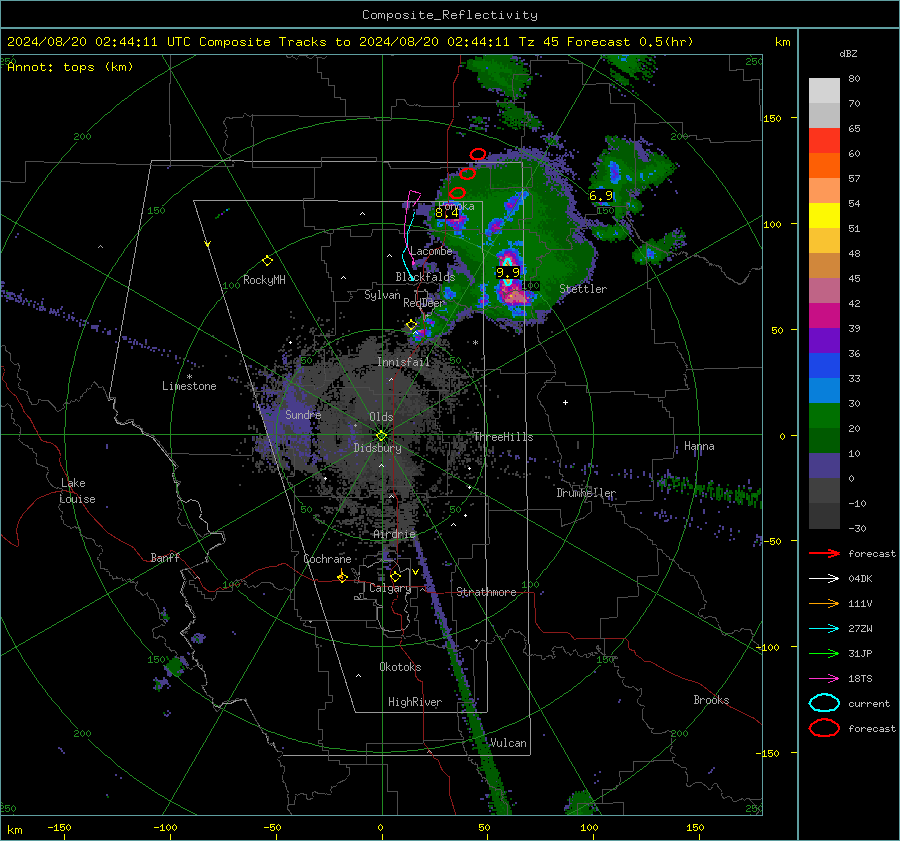
Task: Click the Limestone map label
Action: 189,386
